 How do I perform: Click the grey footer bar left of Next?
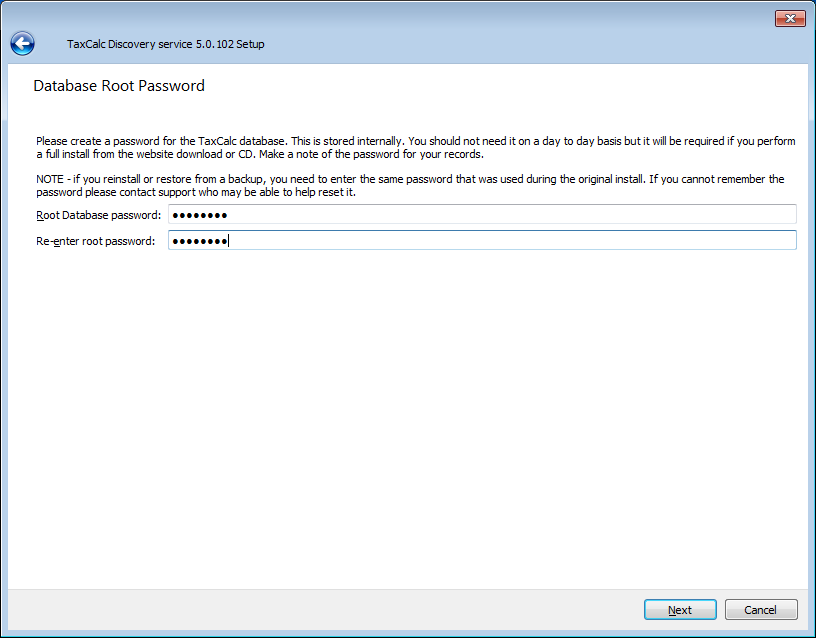tap(300, 610)
